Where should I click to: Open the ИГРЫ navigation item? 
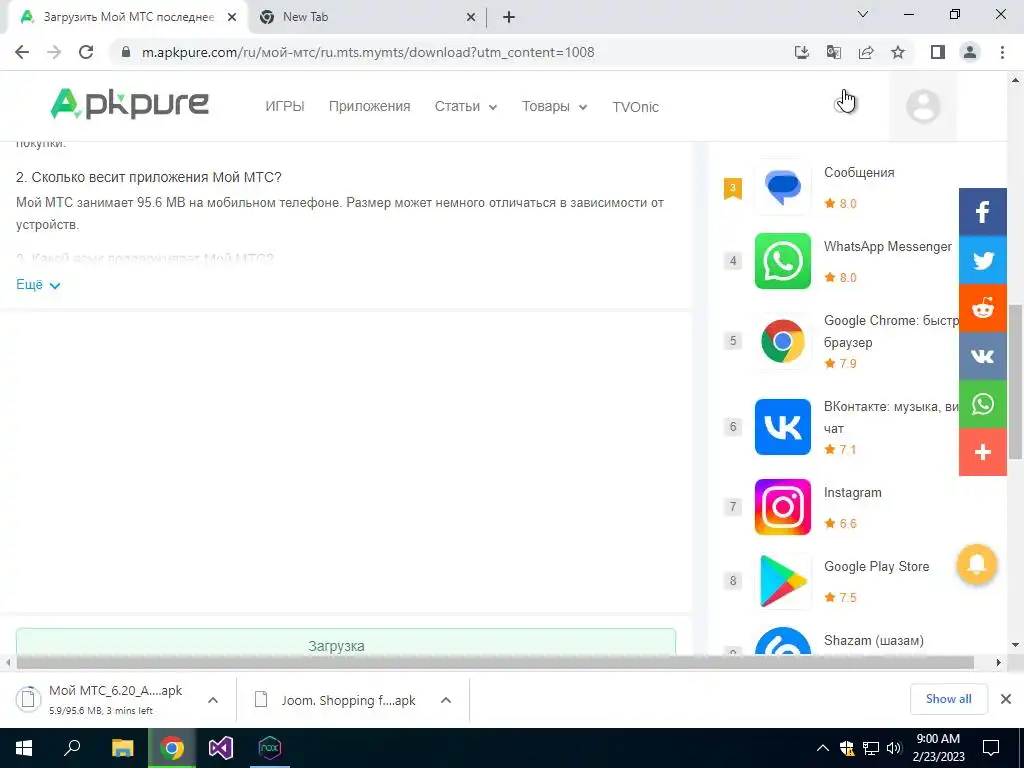pyautogui.click(x=285, y=106)
